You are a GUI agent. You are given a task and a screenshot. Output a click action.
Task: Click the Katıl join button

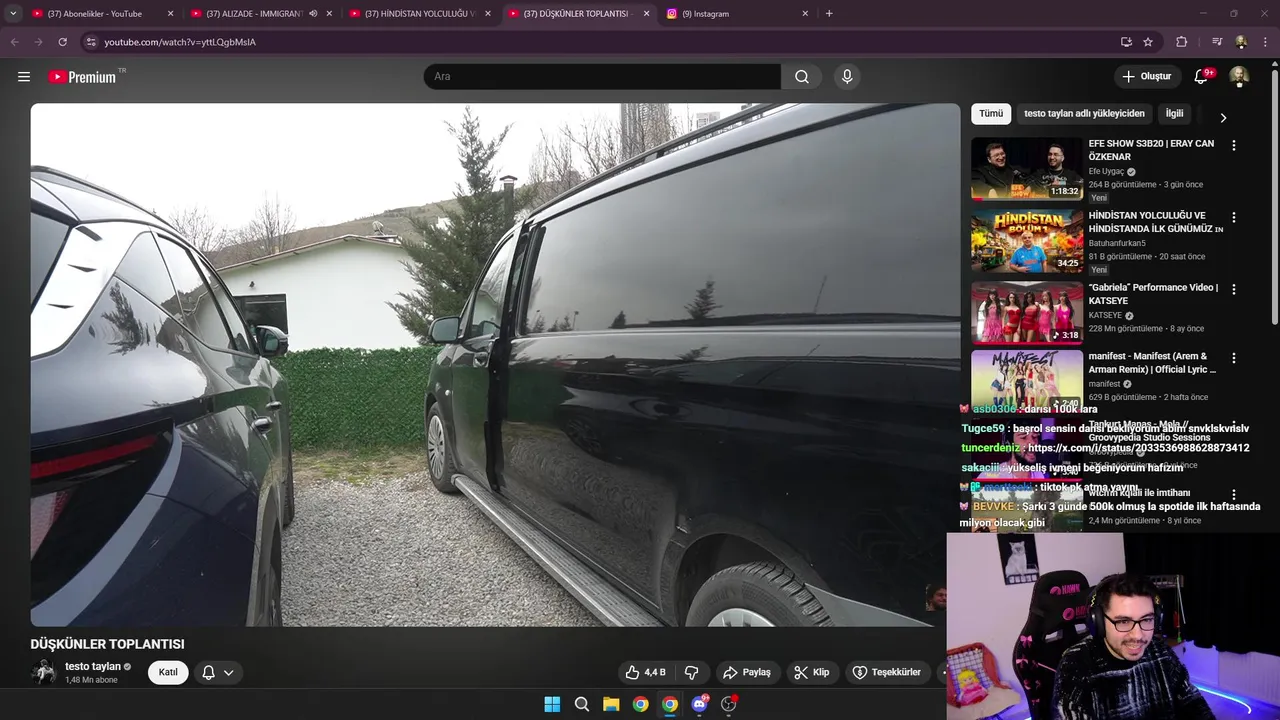(168, 672)
